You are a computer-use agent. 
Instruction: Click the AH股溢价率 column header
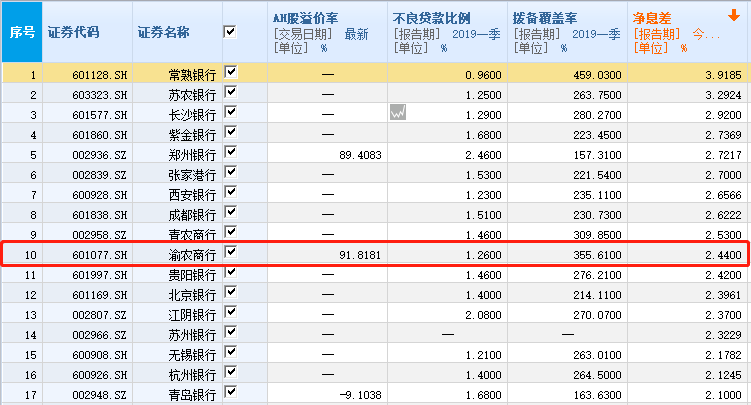[328, 32]
